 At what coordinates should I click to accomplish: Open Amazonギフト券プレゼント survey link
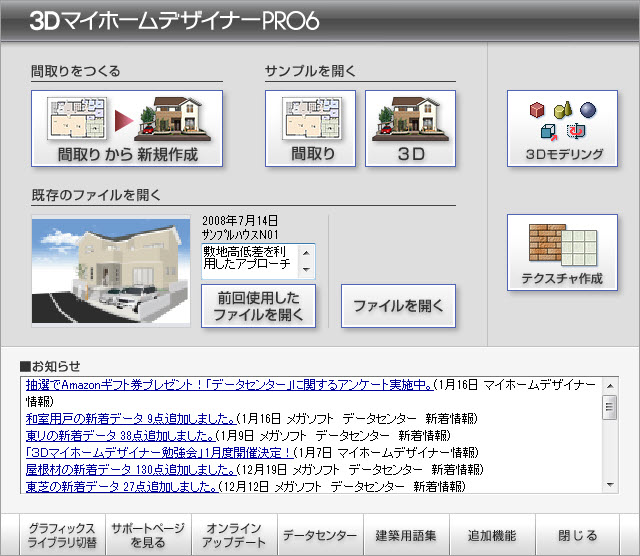(x=229, y=385)
